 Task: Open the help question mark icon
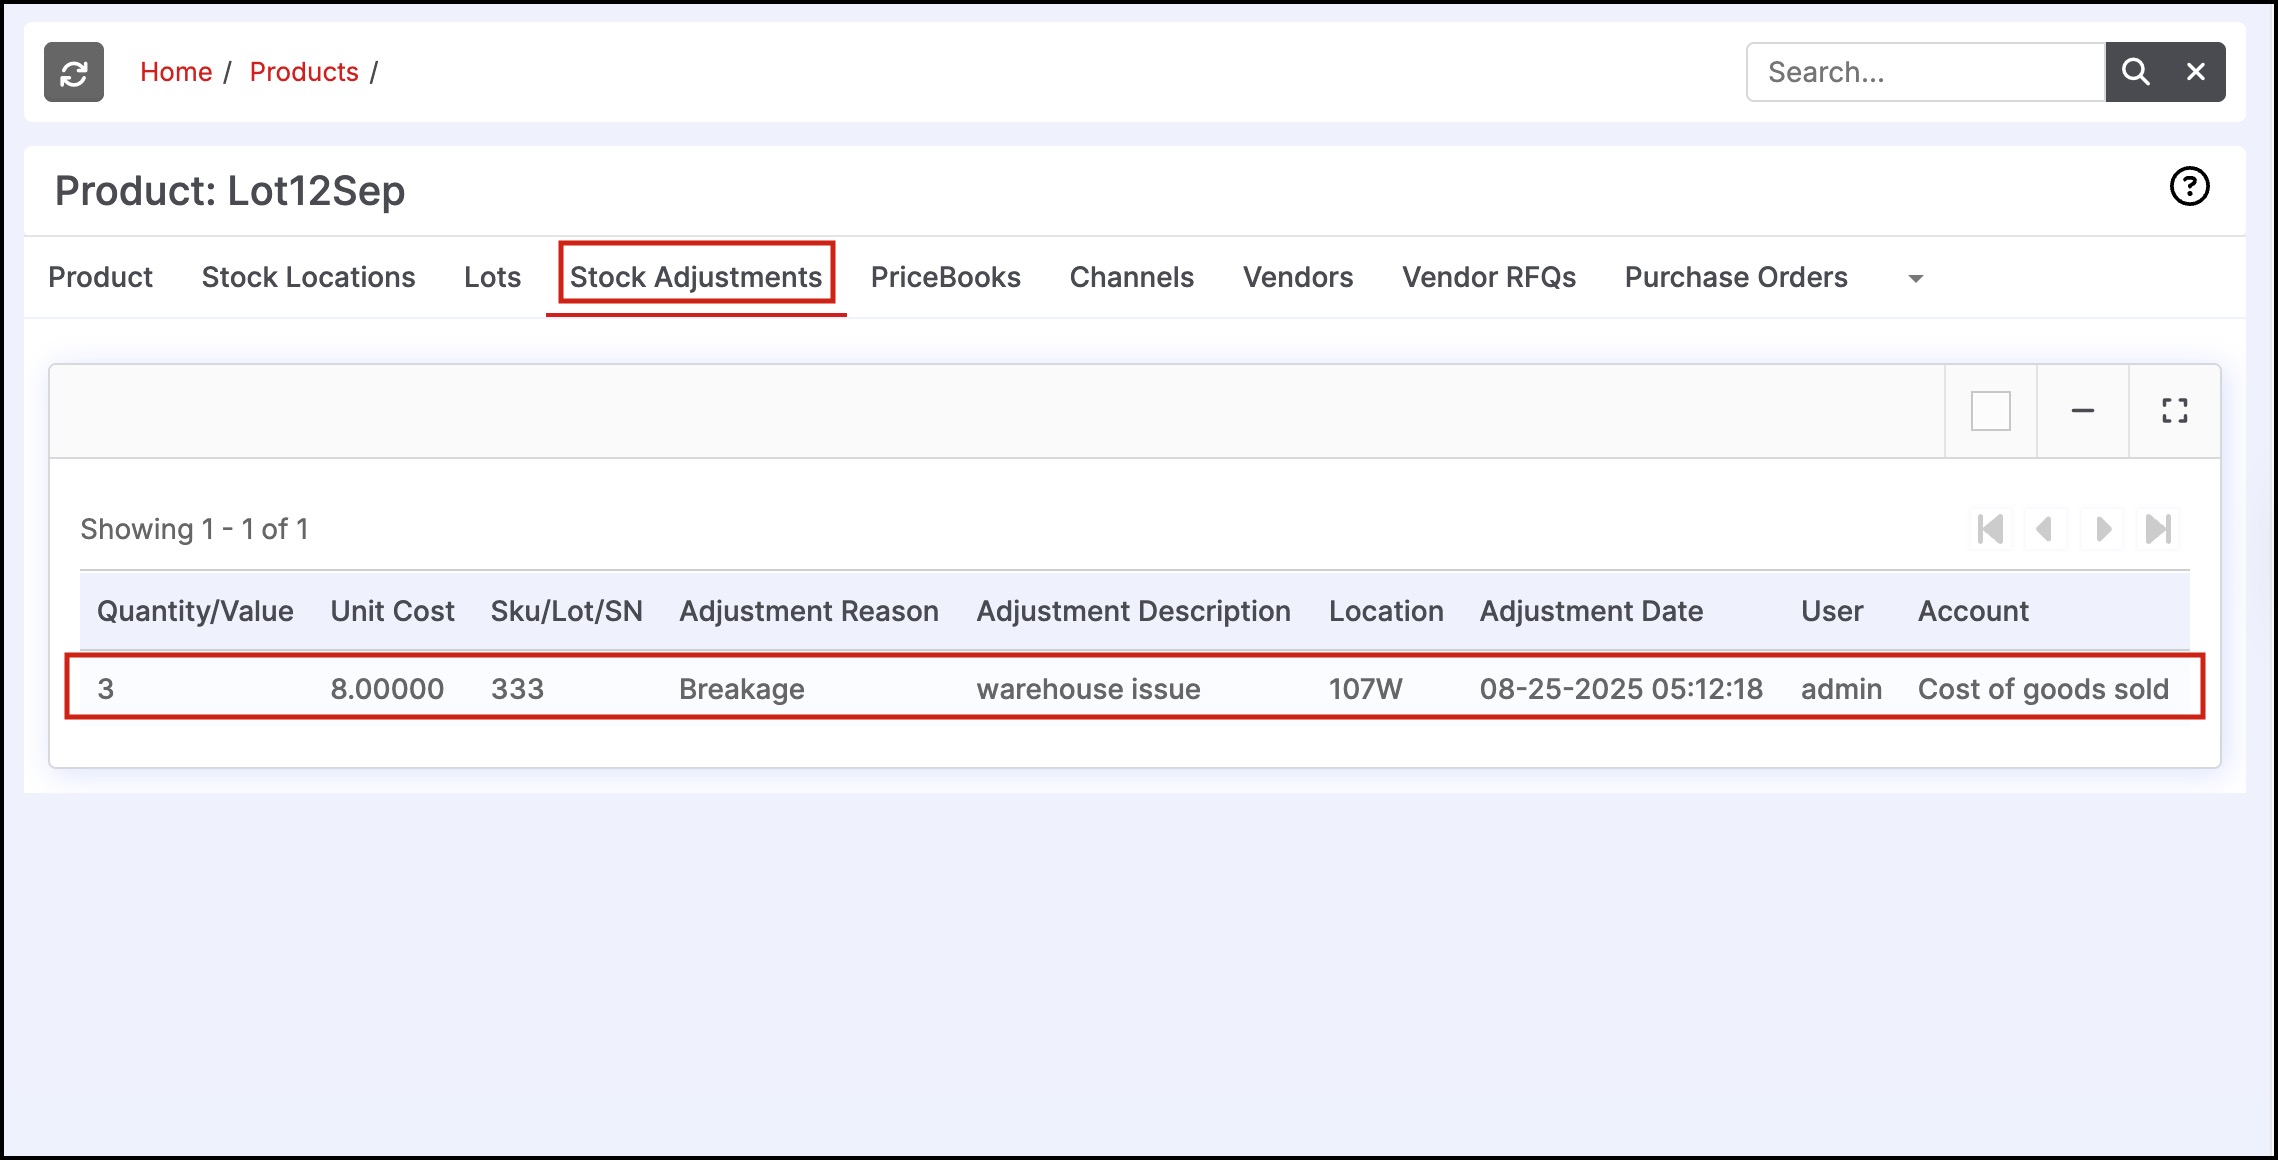(x=2189, y=187)
